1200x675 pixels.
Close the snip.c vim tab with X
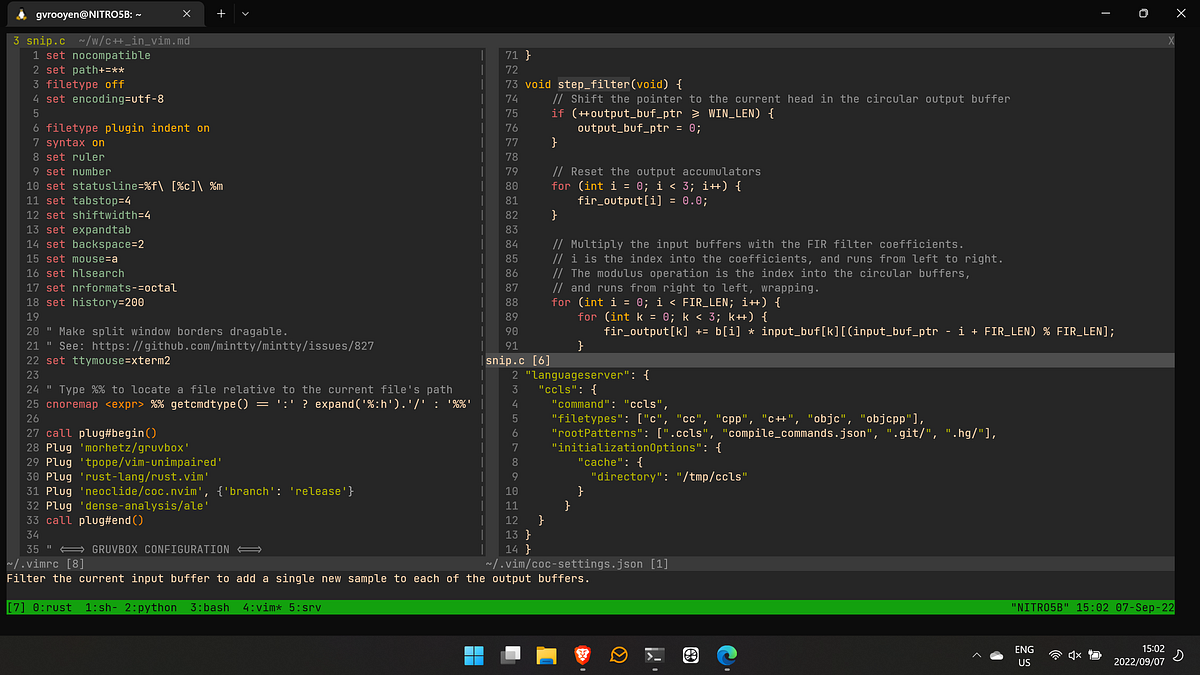point(1170,40)
